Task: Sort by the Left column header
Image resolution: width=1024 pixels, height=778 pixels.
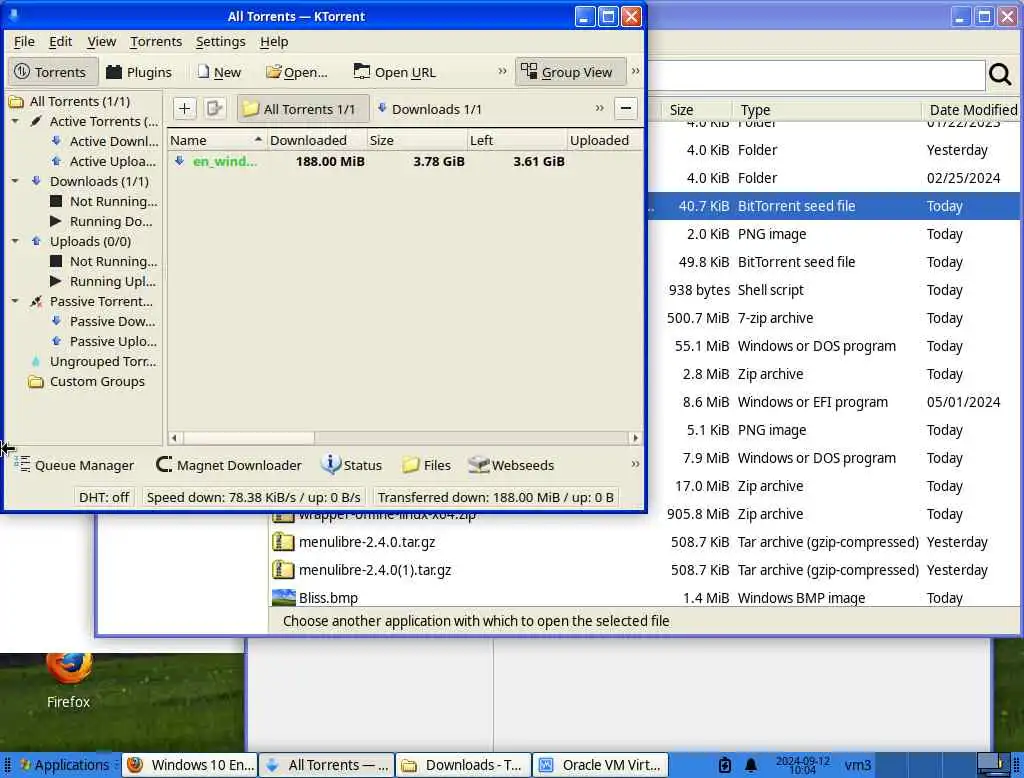Action: [x=516, y=140]
